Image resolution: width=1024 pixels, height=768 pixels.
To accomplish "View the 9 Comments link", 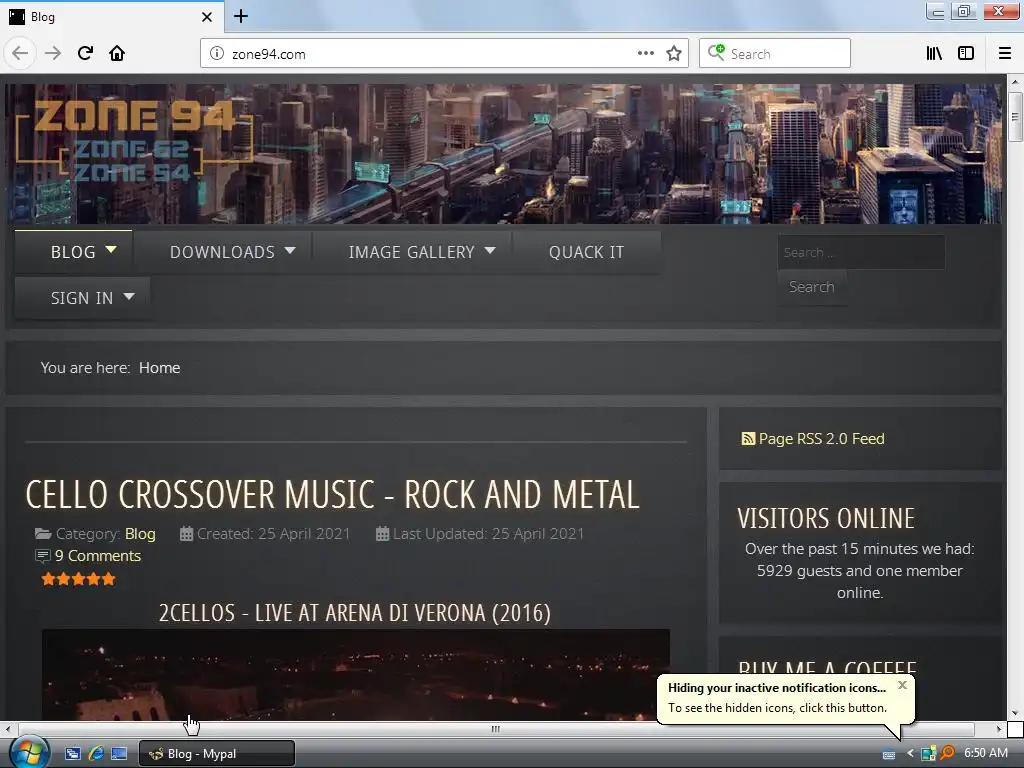I will click(x=98, y=556).
